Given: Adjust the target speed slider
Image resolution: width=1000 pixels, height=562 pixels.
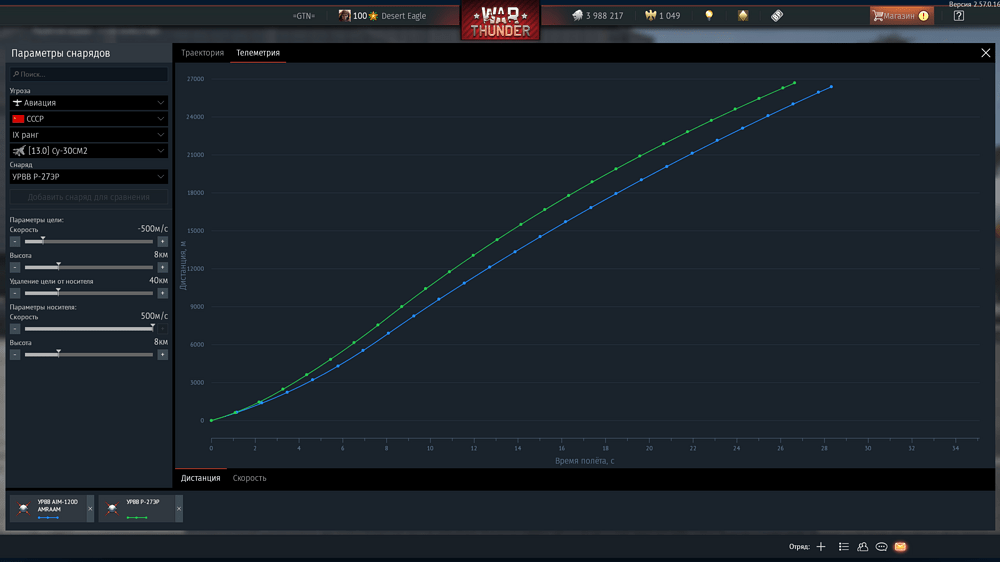Looking at the screenshot, I should pos(89,242).
